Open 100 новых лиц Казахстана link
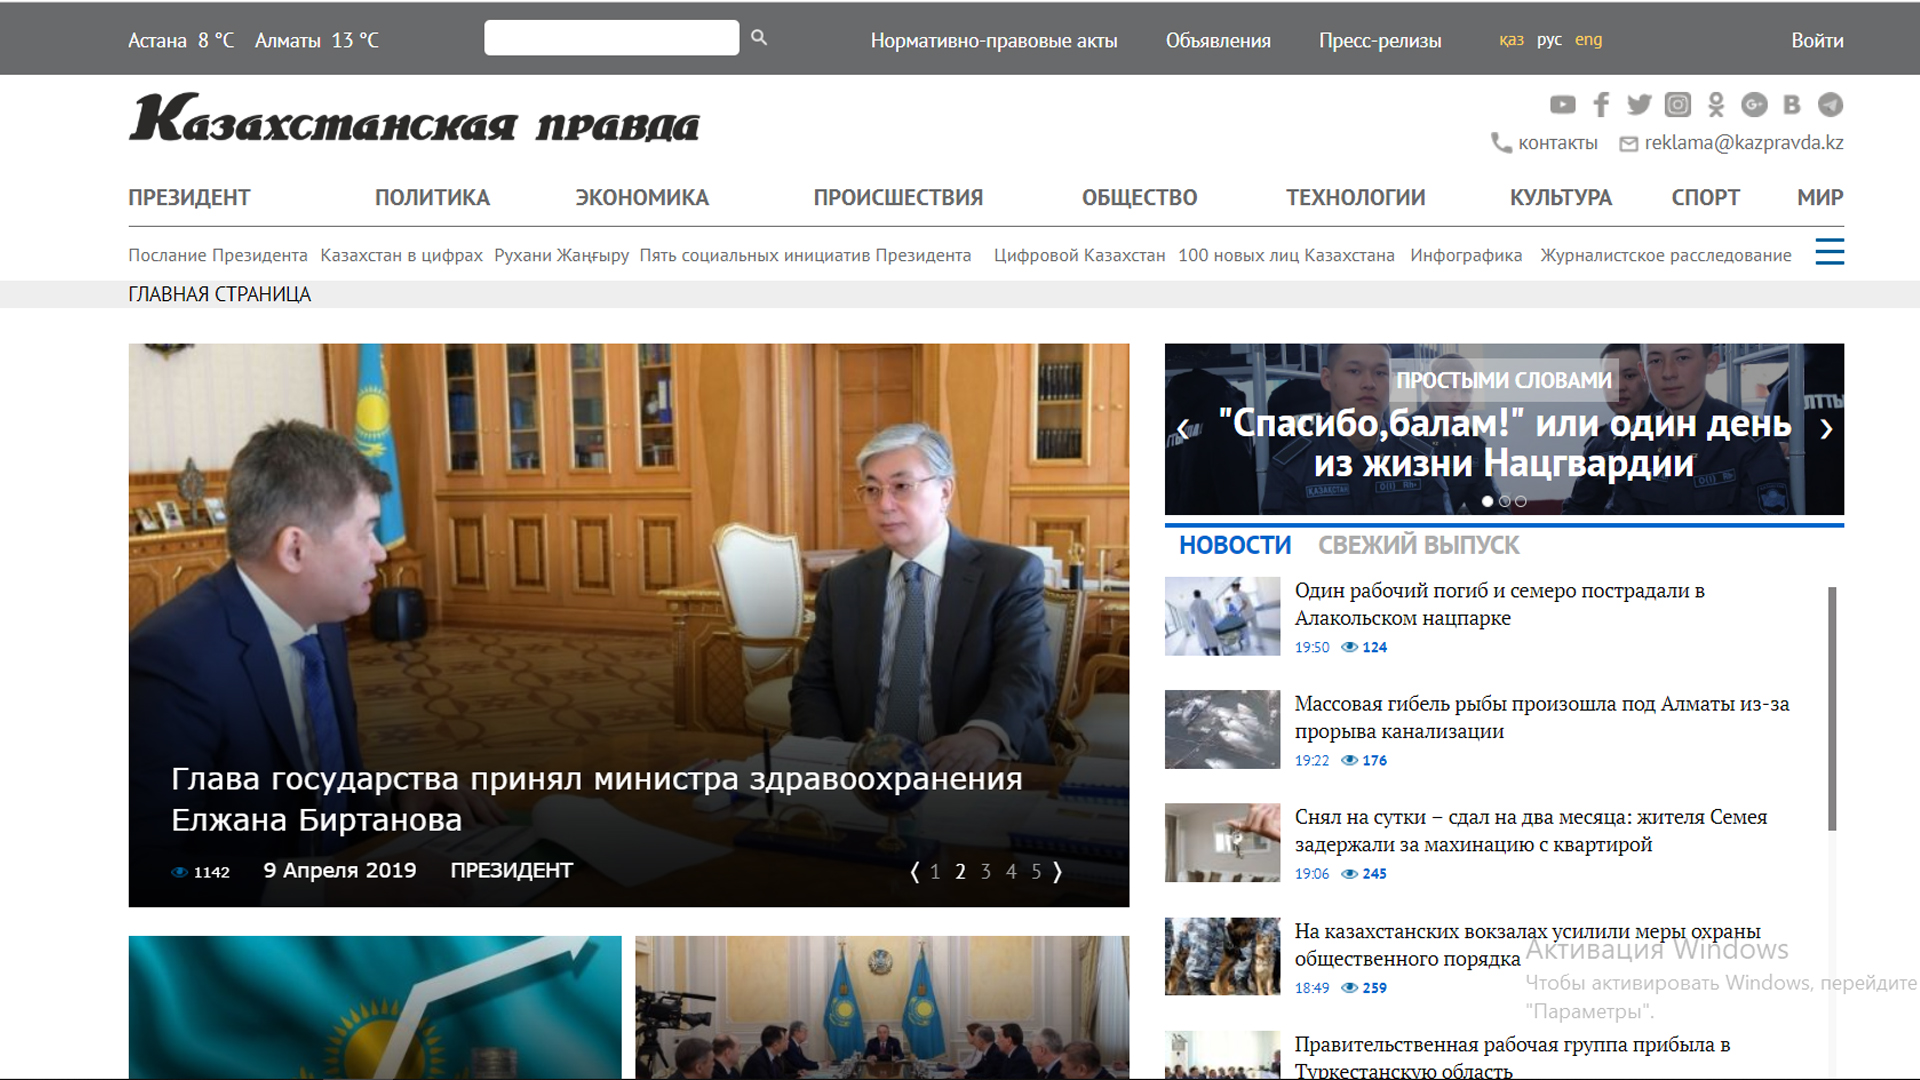The height and width of the screenshot is (1080, 1920). tap(1286, 256)
